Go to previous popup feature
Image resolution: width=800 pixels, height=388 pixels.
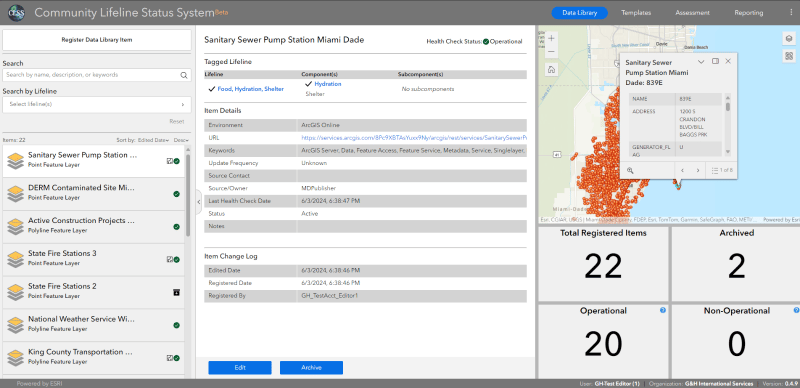(682, 171)
